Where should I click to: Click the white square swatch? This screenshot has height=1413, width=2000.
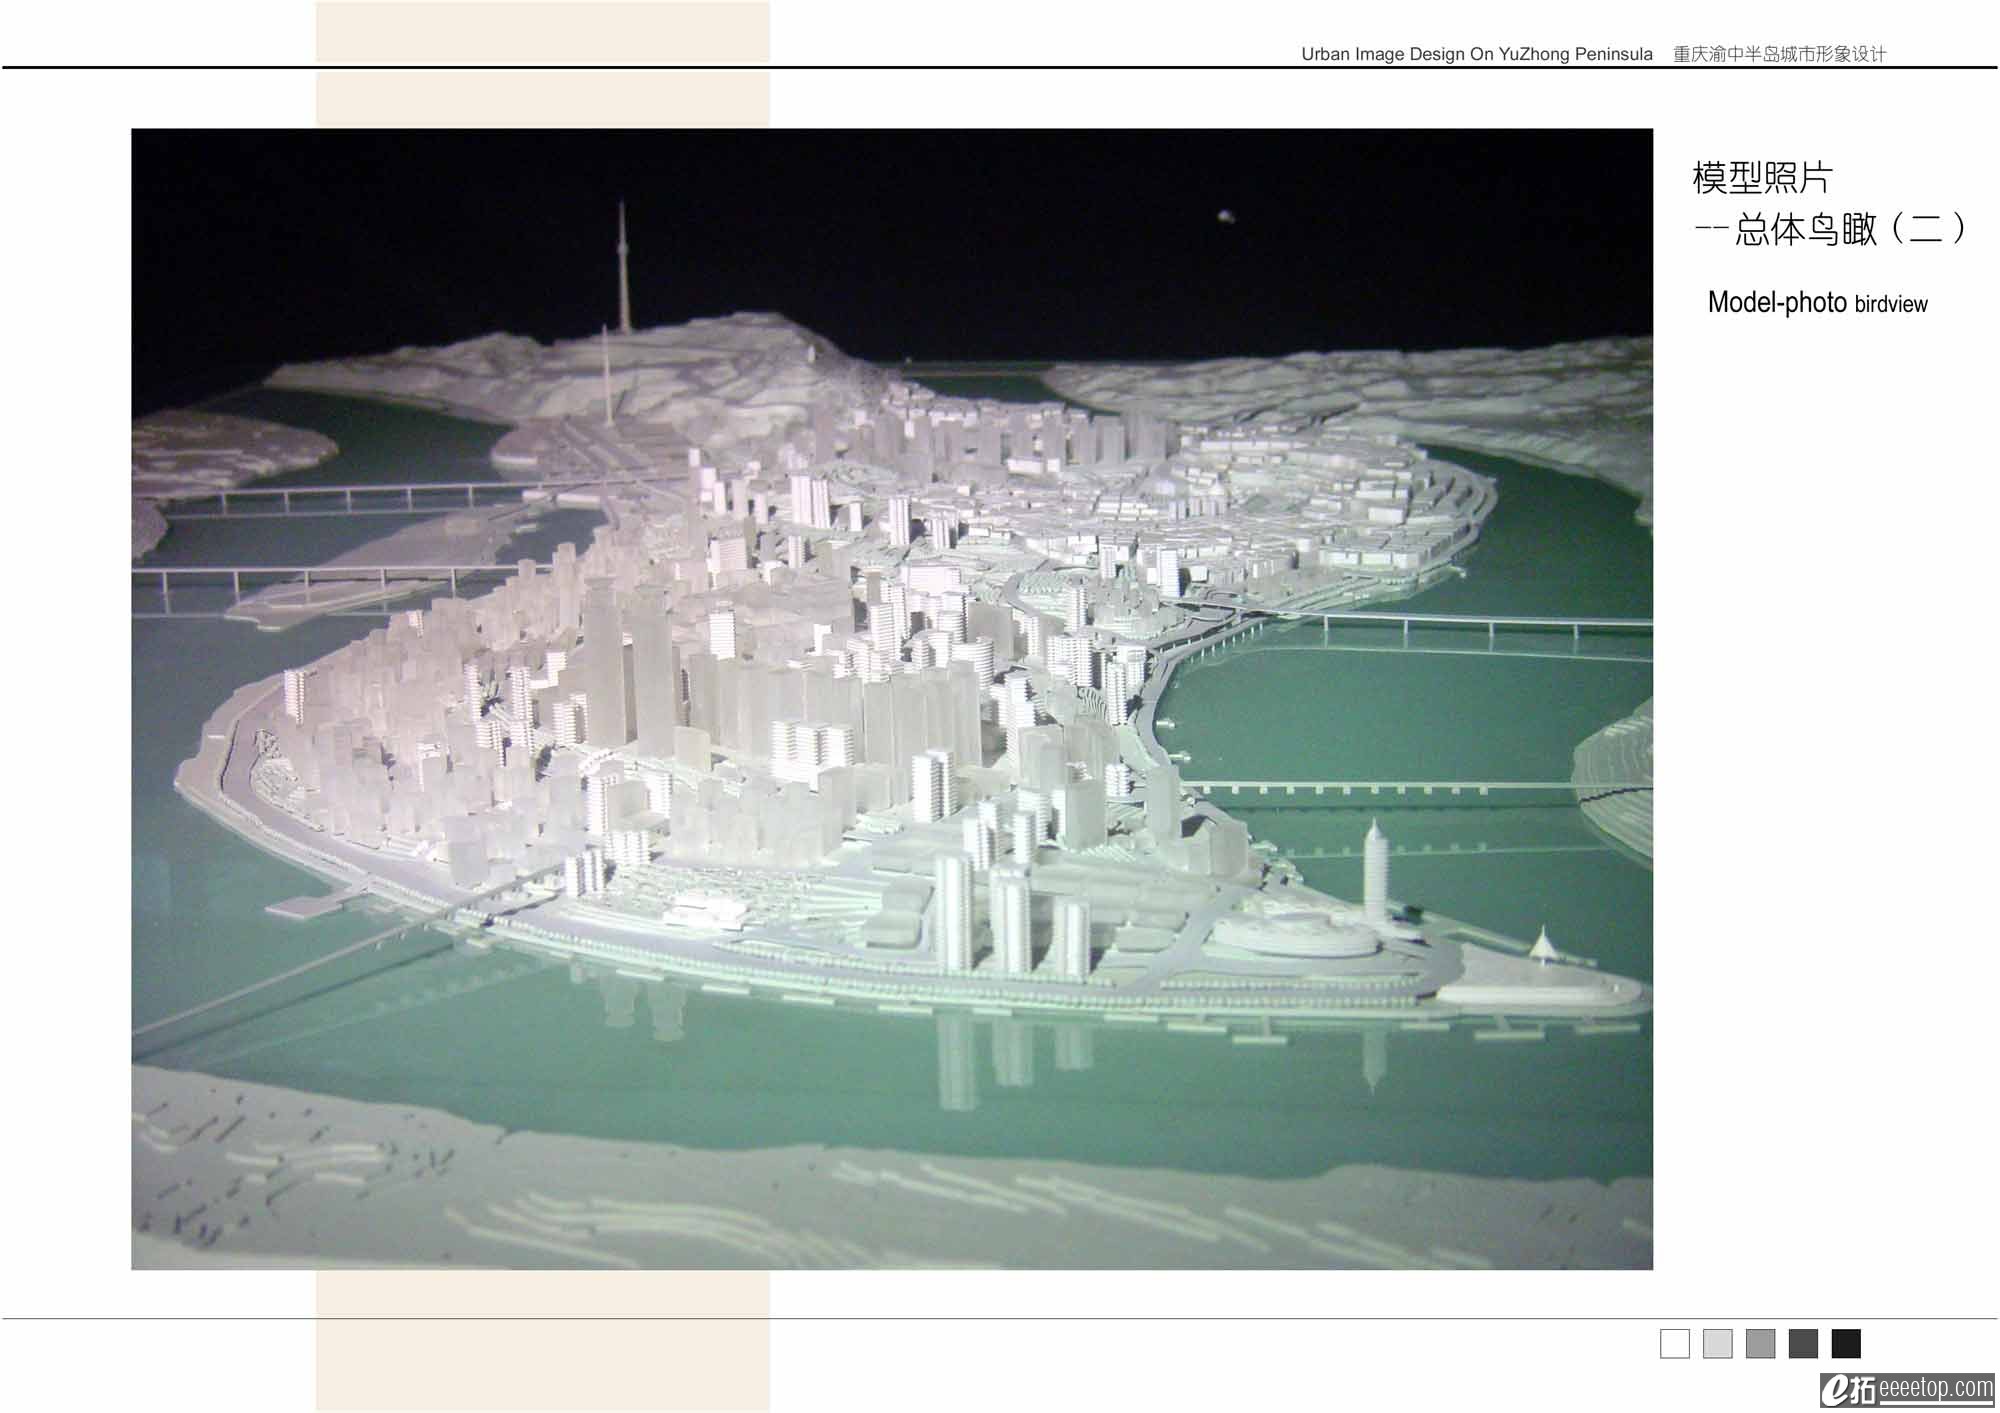1674,1343
